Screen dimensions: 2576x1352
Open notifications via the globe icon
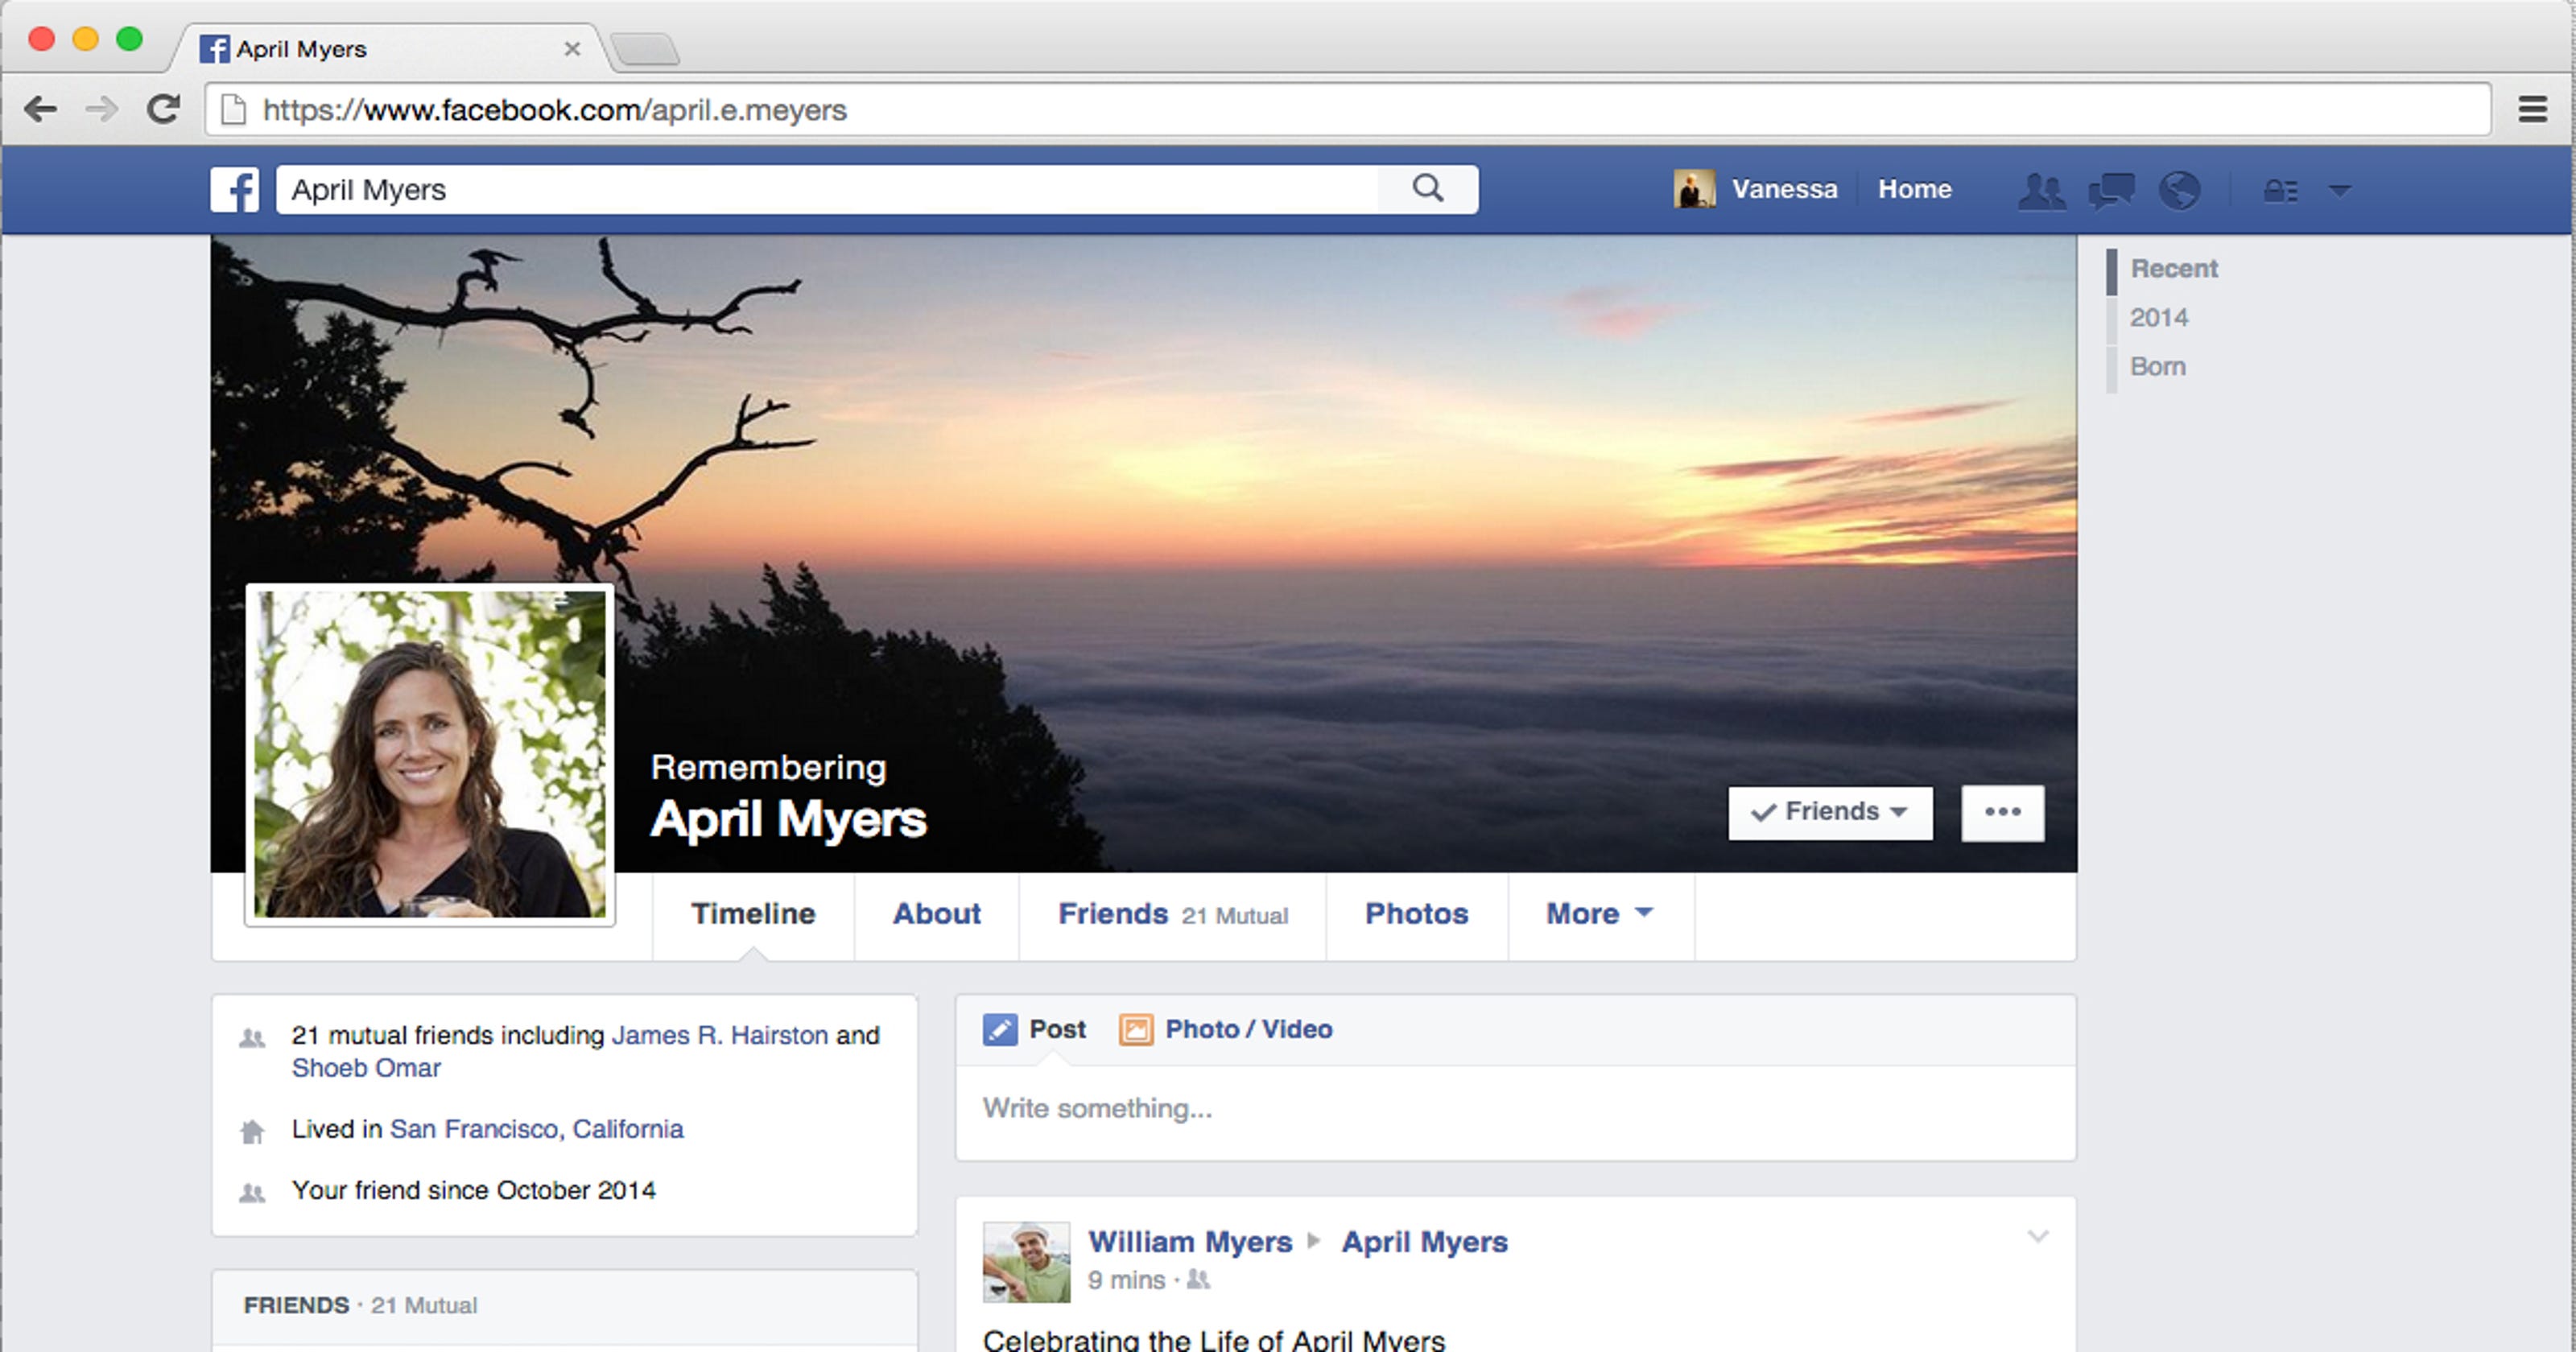tap(2180, 190)
